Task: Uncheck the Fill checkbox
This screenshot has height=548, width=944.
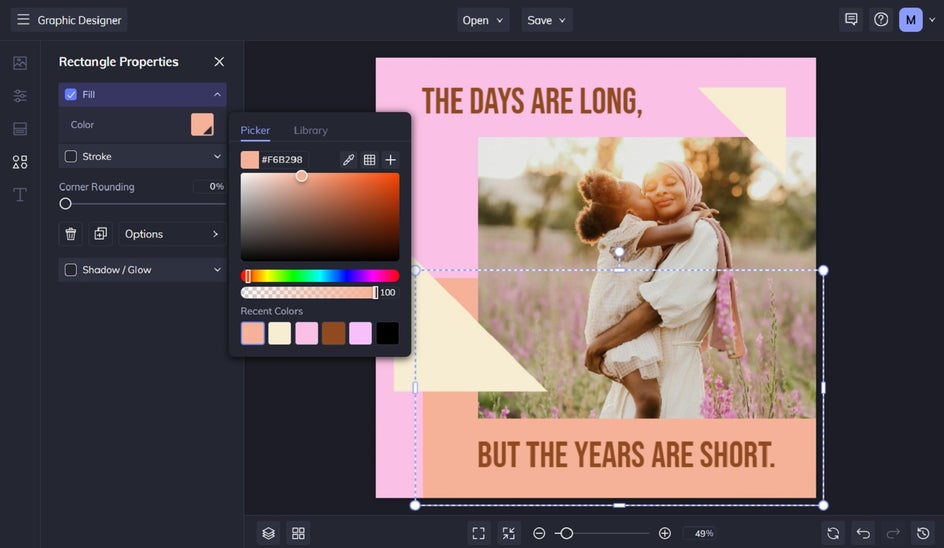Action: tap(71, 95)
